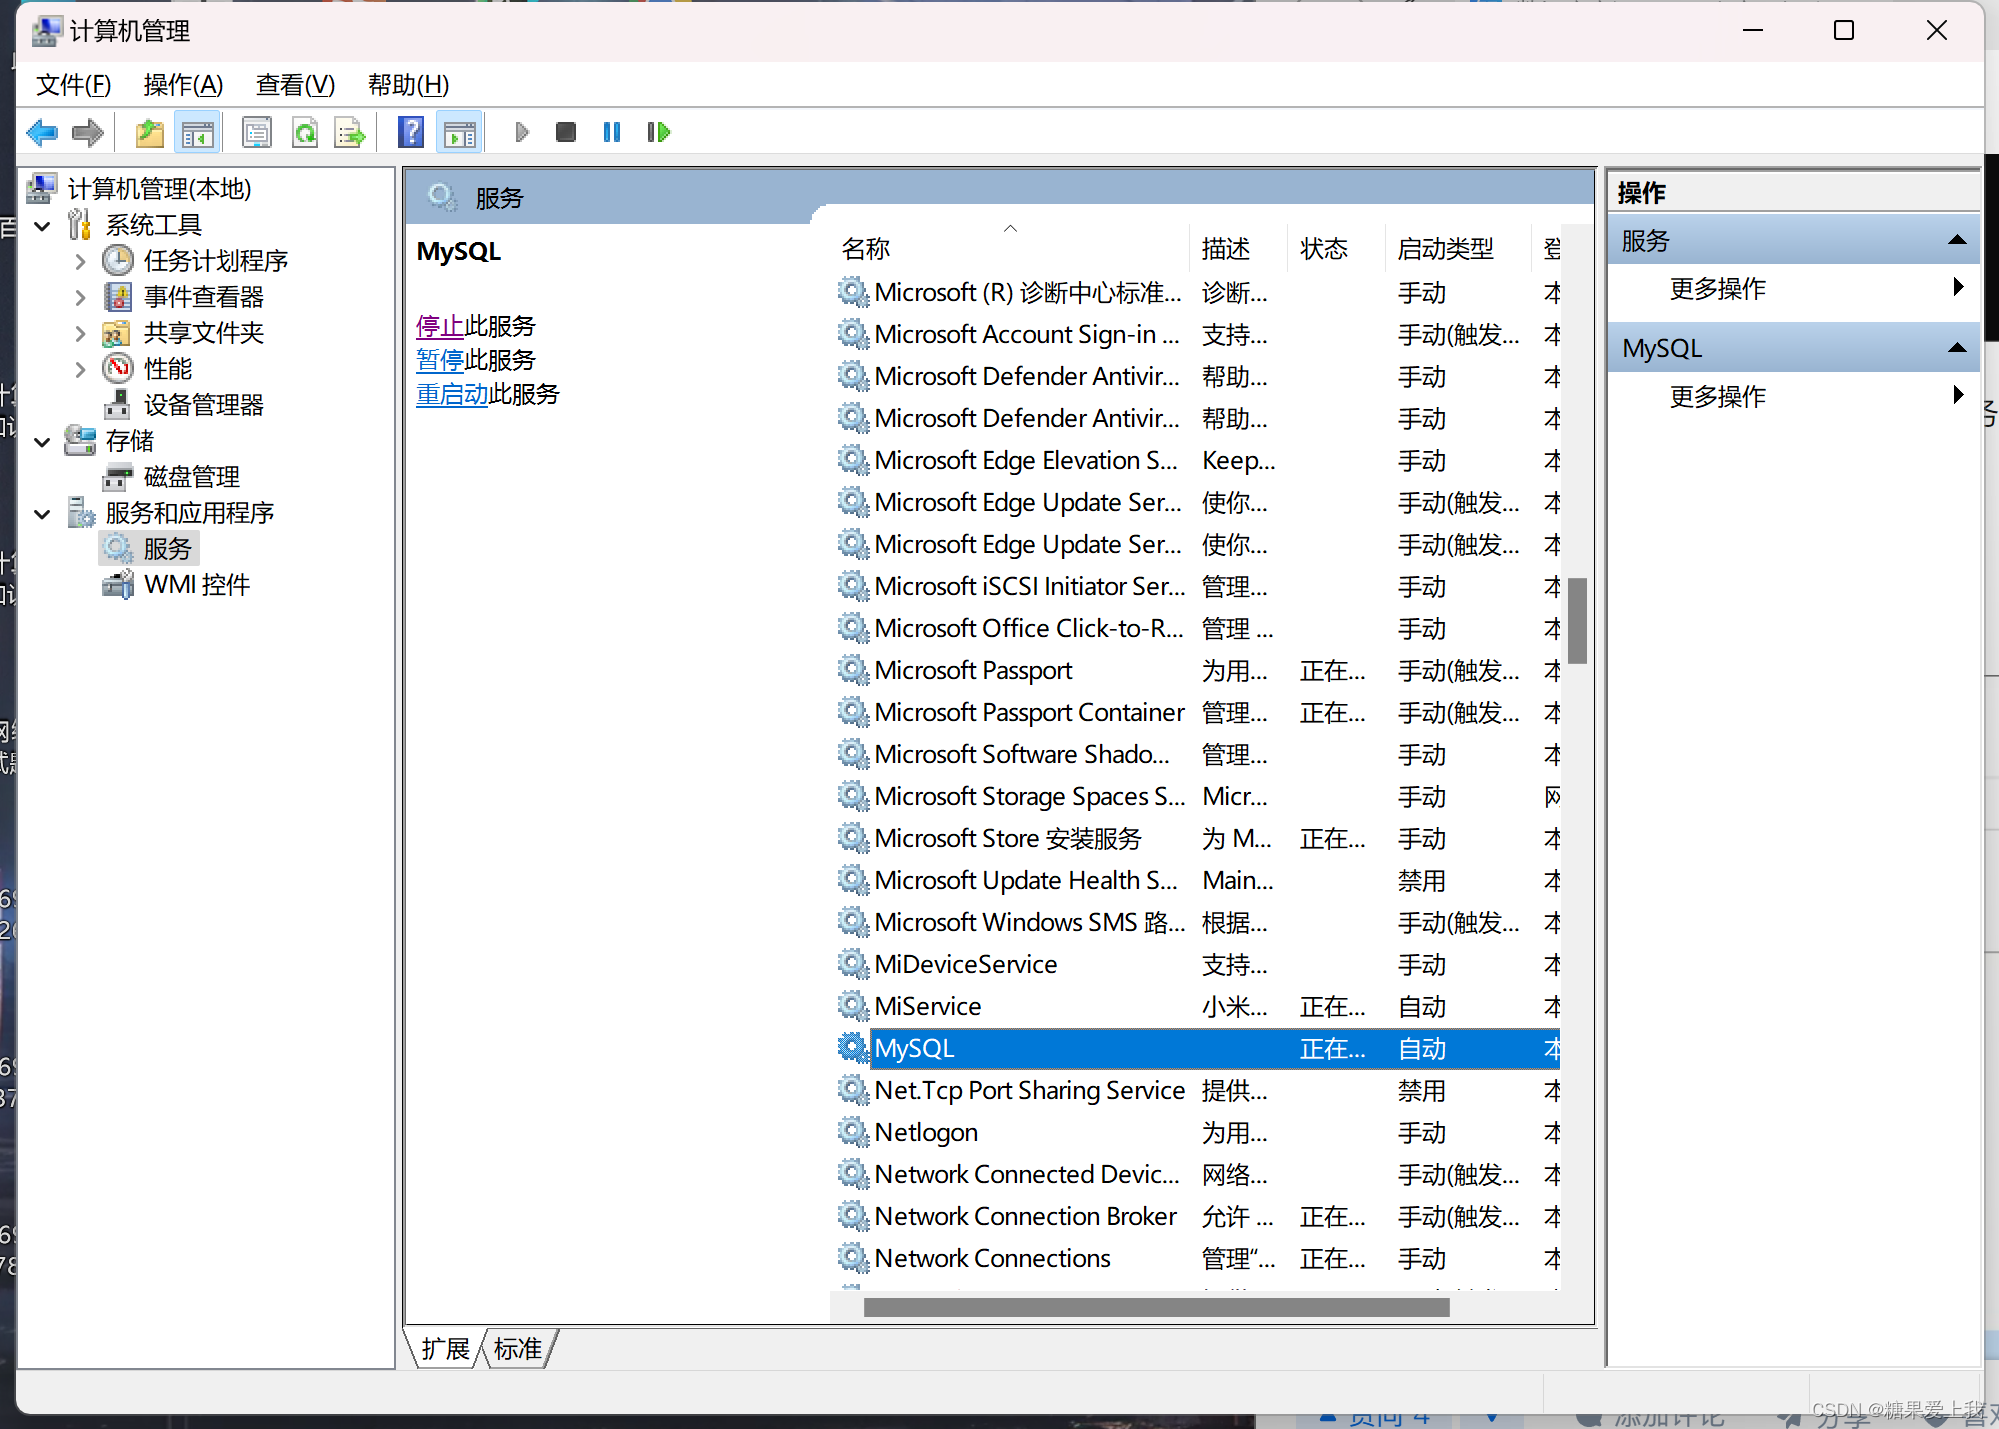The image size is (1999, 1429).
Task: Select Microsoft Store 安装服务 row
Action: tap(1198, 838)
